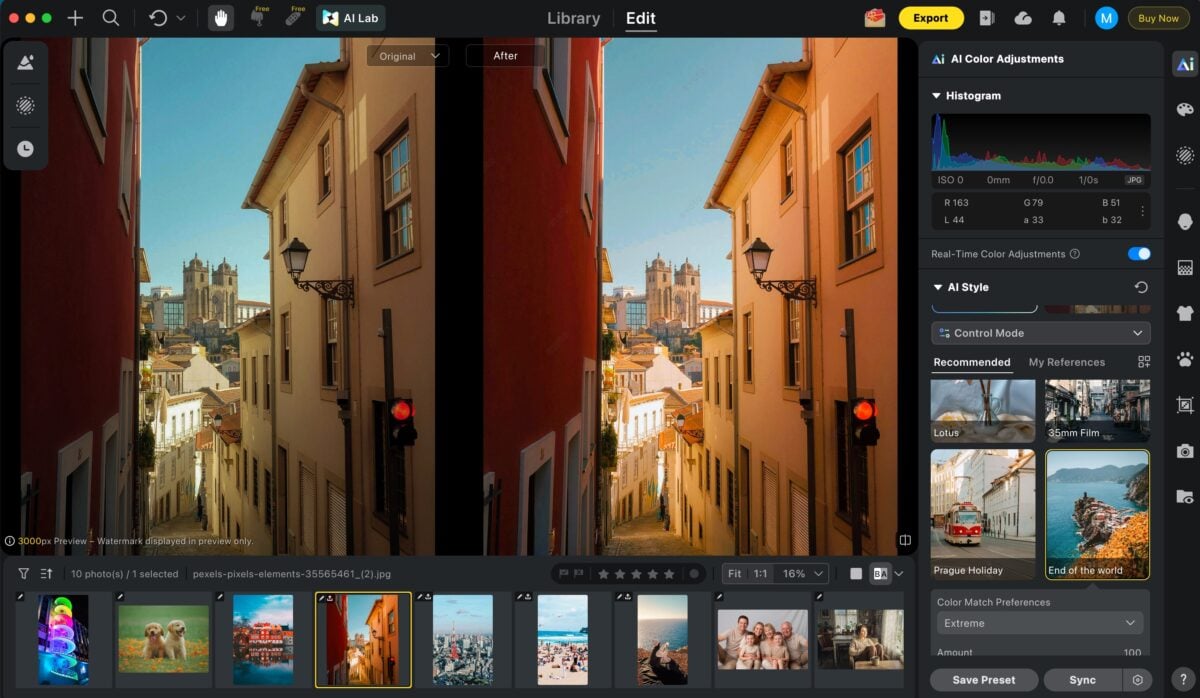Image resolution: width=1200 pixels, height=698 pixels.
Task: Open the AI Lab panel
Action: (x=351, y=18)
